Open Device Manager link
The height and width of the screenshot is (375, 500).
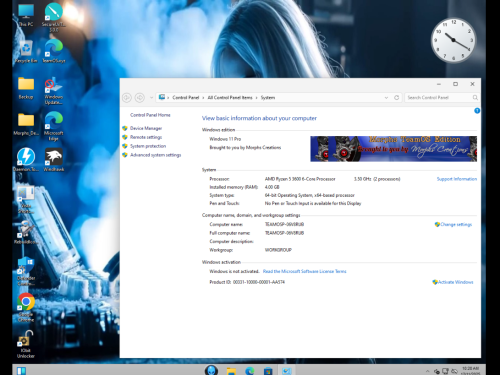click(146, 128)
